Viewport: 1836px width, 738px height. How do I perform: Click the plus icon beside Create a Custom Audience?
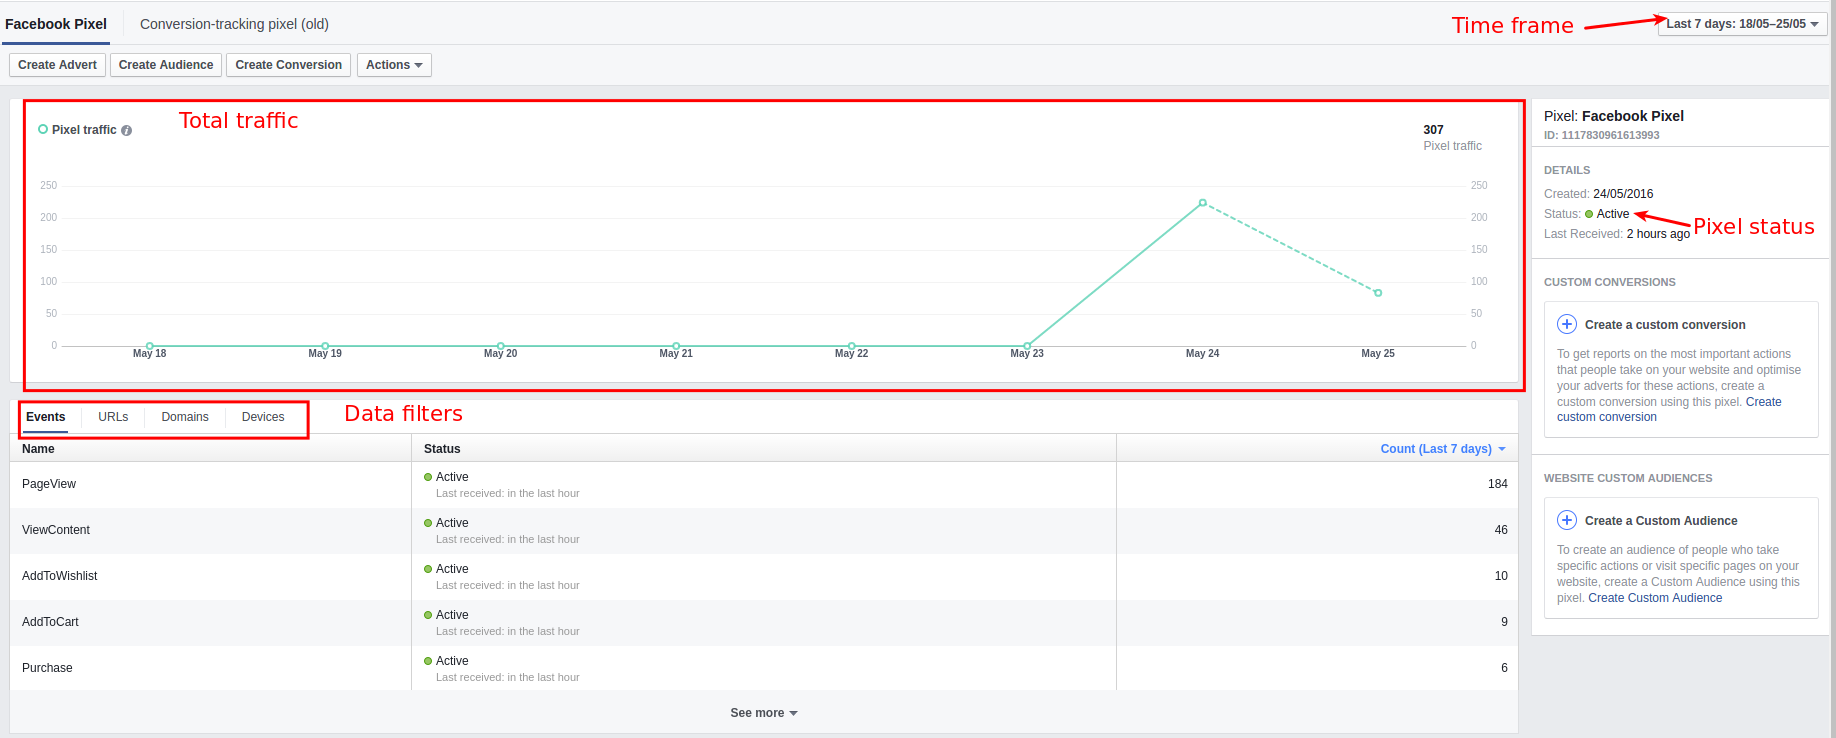(1567, 520)
